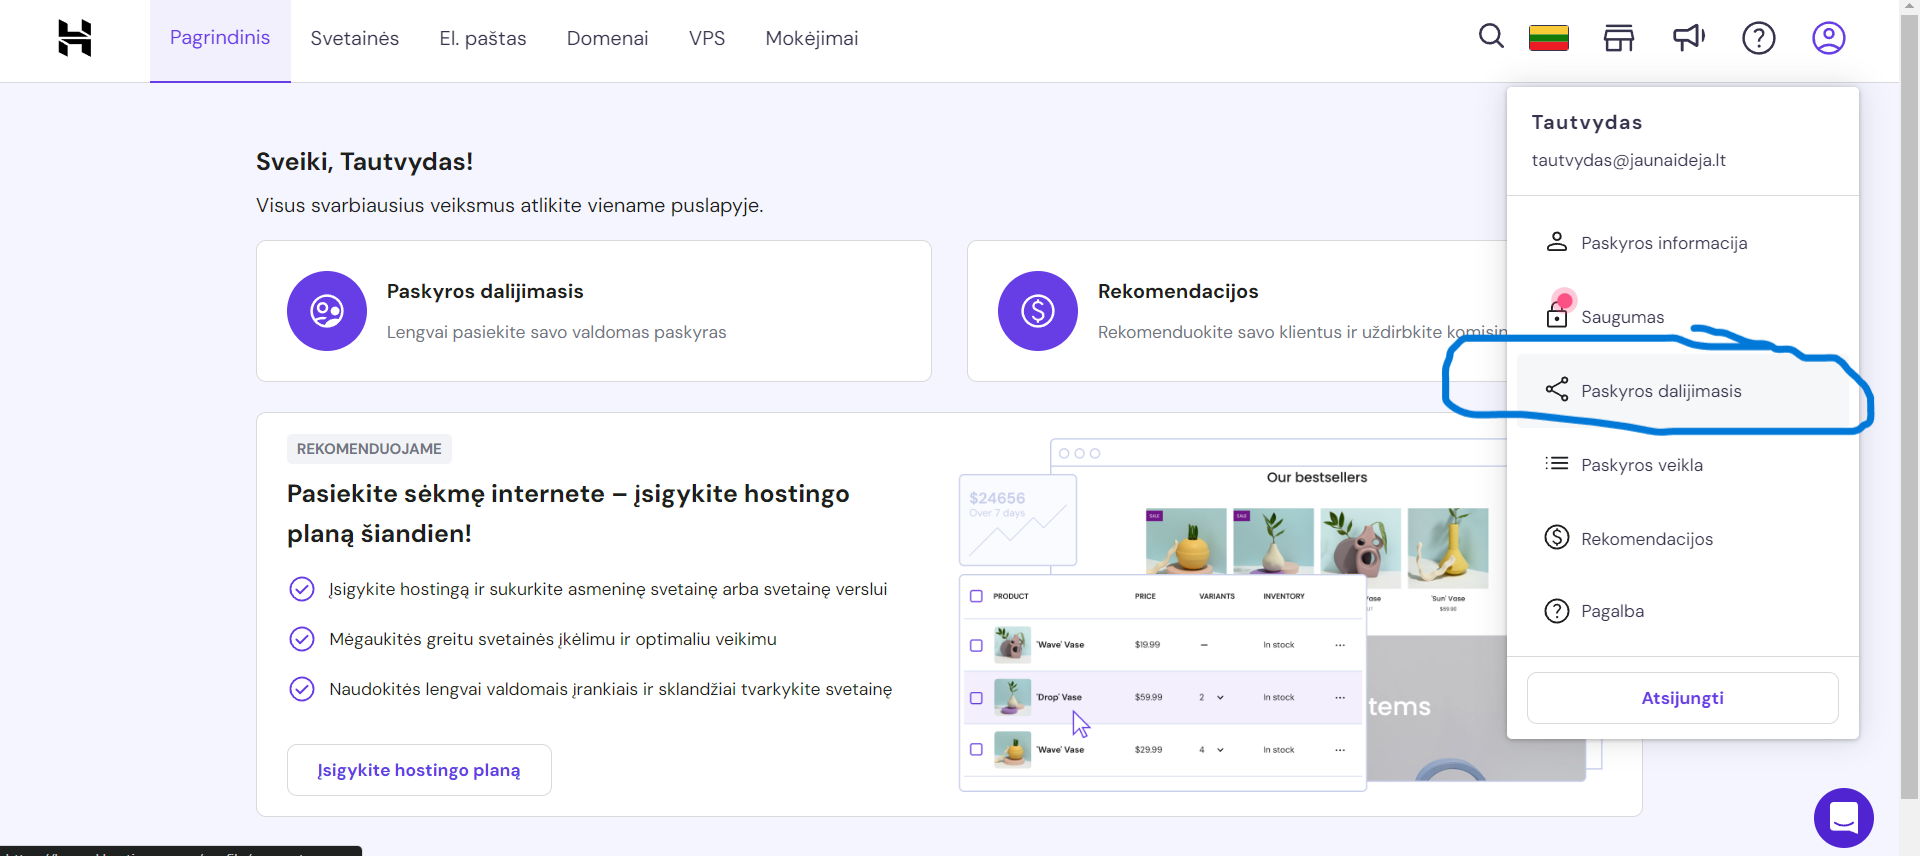Choose Paskyros informacija in profile menu
The width and height of the screenshot is (1920, 856).
(1663, 243)
